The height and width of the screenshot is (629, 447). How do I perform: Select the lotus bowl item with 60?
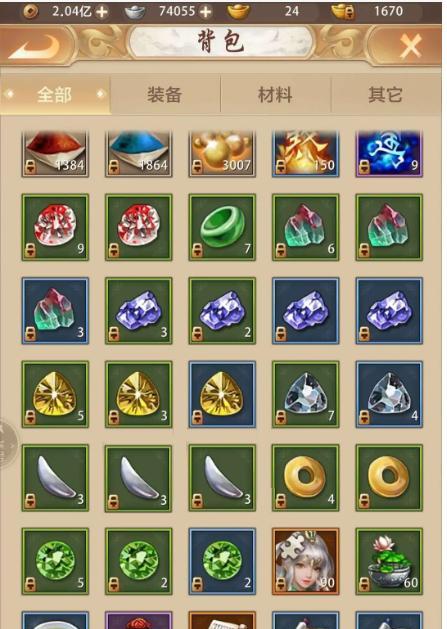389,561
